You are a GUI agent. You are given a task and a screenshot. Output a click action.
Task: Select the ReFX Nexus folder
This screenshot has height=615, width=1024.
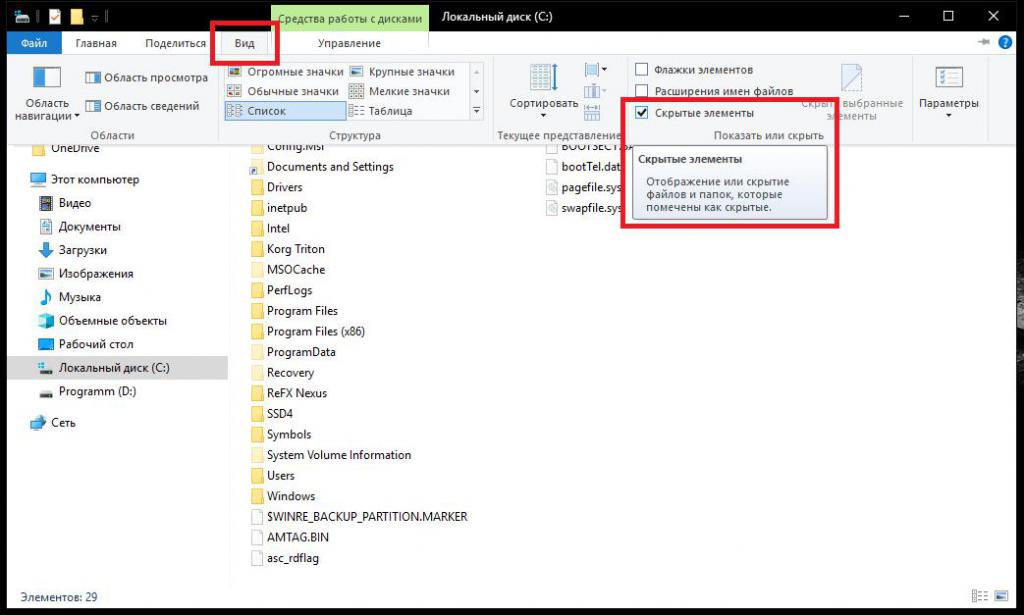[289, 393]
